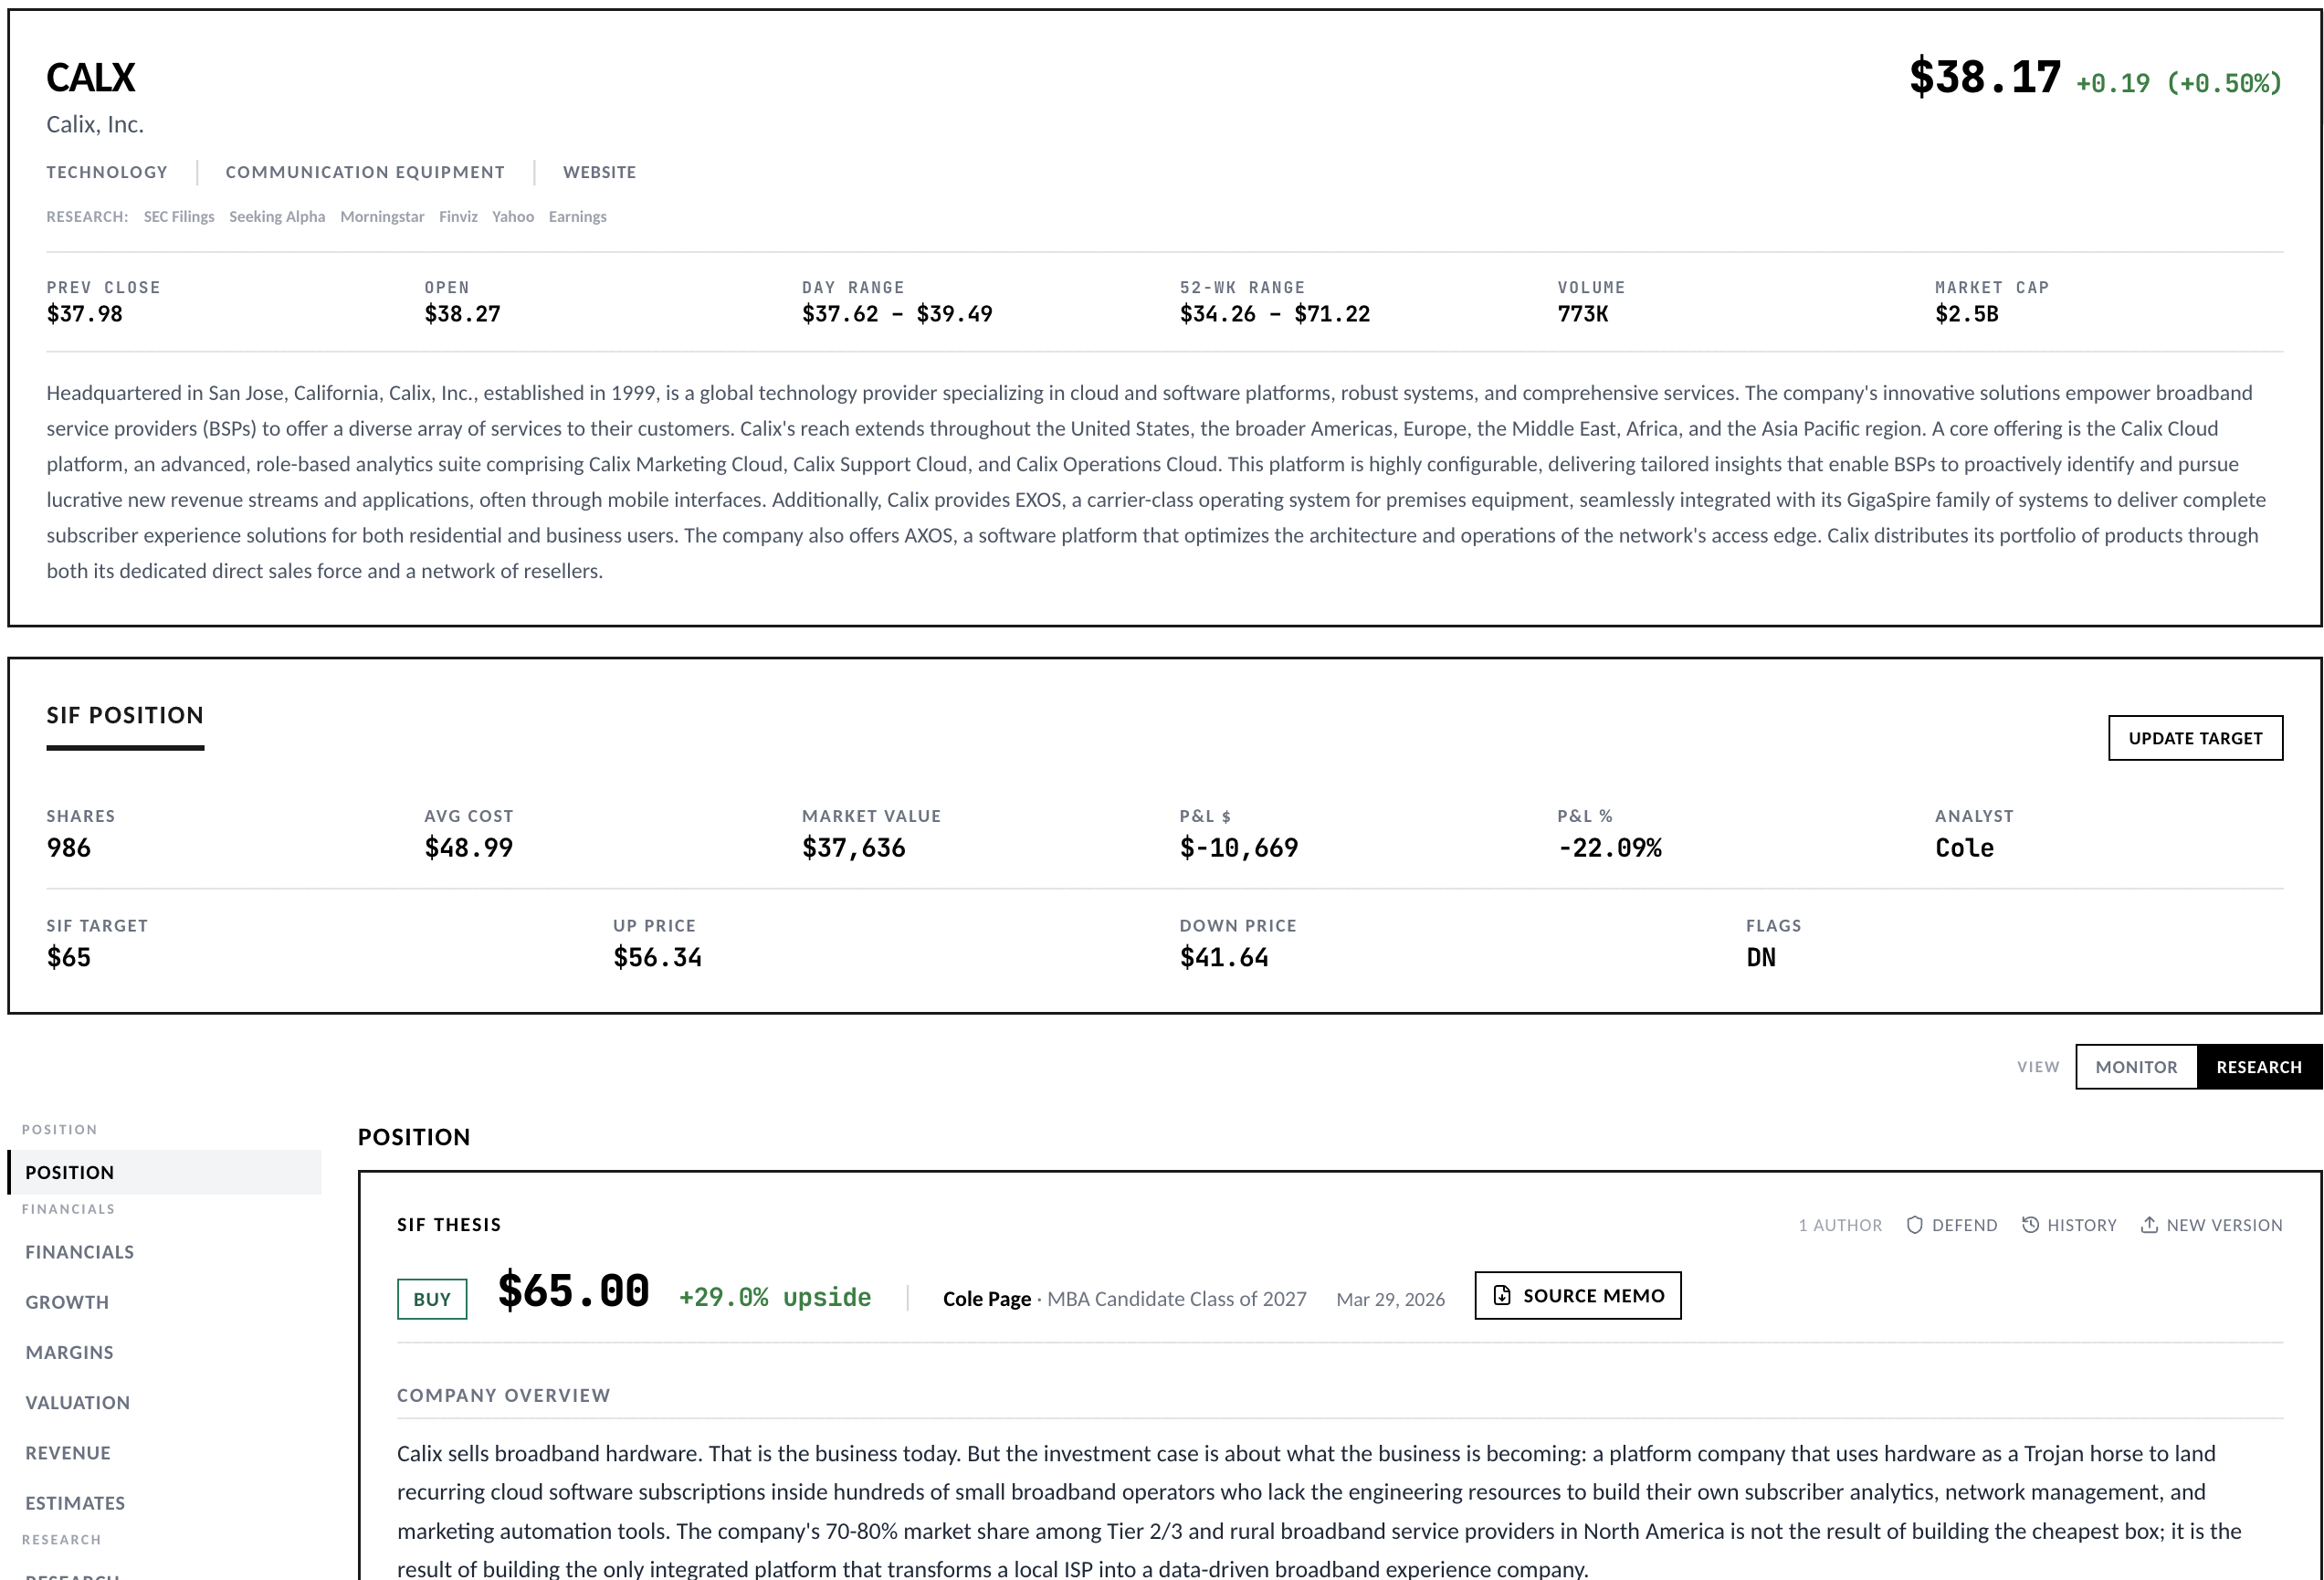2324x1580 pixels.
Task: Click the open price $38.27
Action: coord(463,314)
